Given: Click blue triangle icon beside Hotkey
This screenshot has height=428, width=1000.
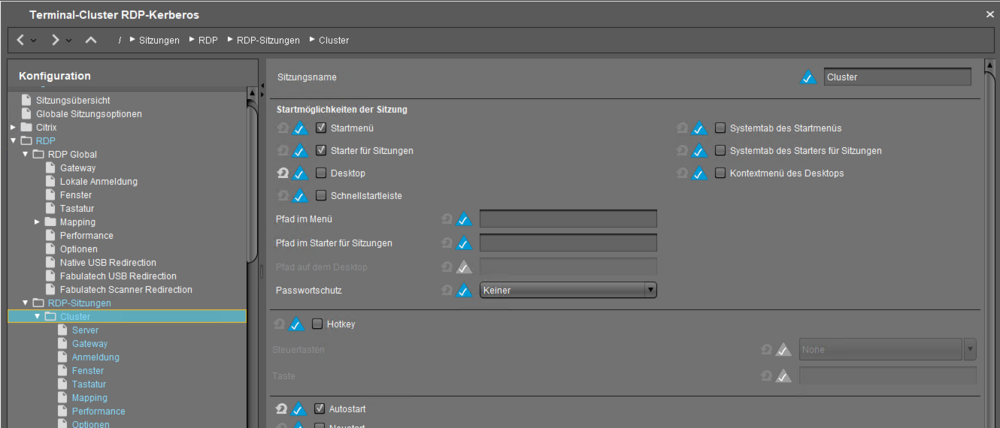Looking at the screenshot, I should tap(298, 325).
